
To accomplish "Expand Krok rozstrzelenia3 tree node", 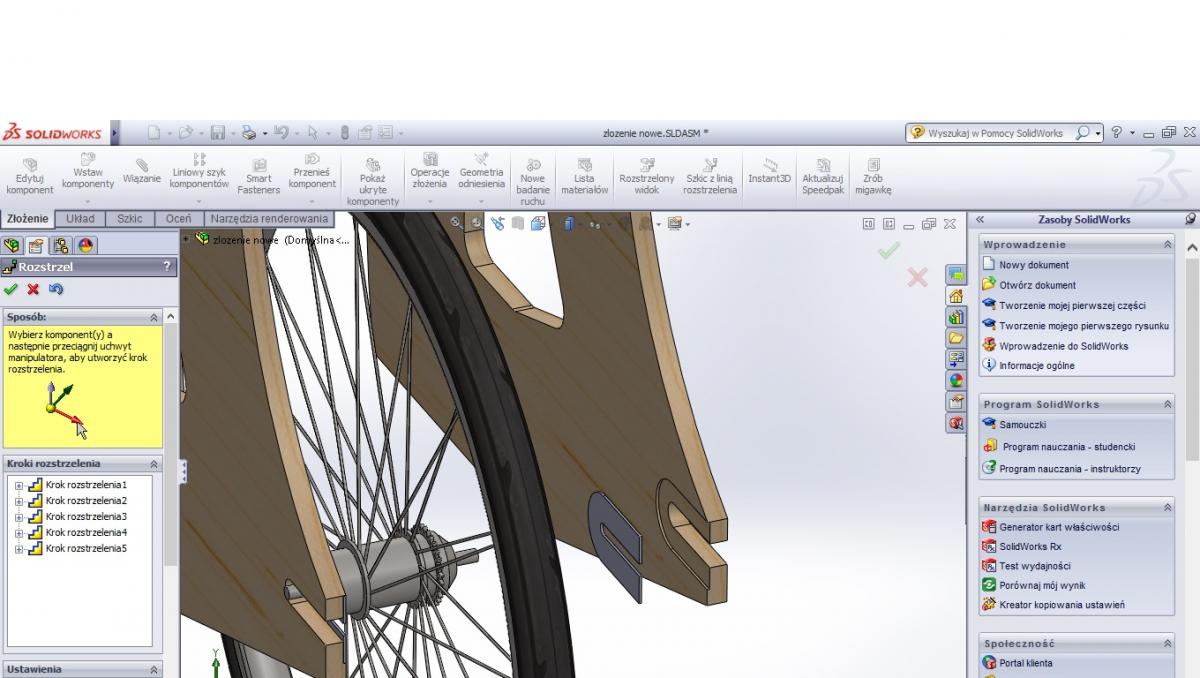I will click(x=19, y=517).
